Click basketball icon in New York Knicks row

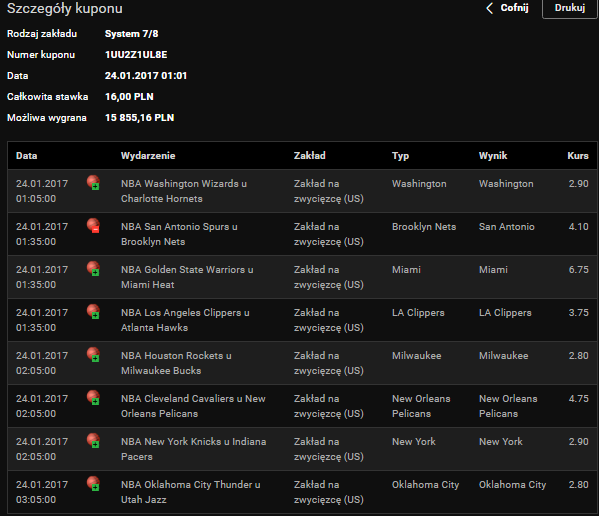pyautogui.click(x=93, y=440)
